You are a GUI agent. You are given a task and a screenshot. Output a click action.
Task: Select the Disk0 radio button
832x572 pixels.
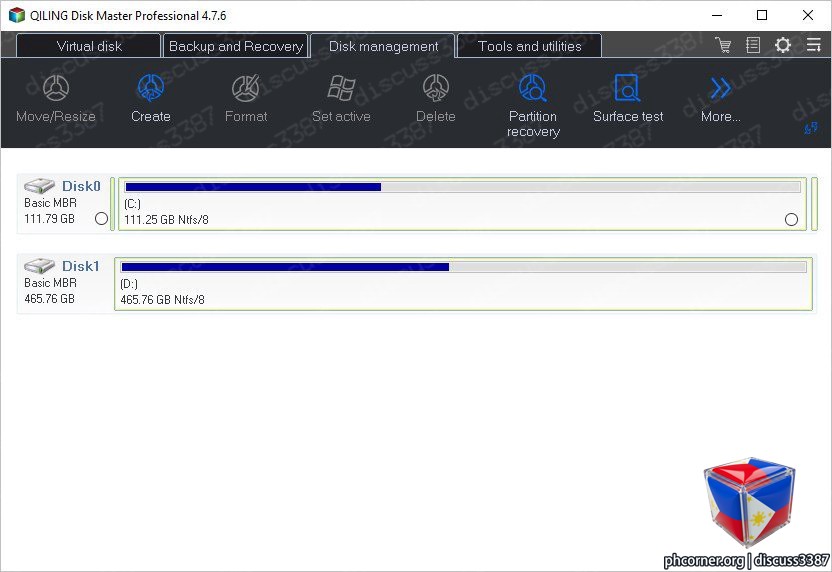tap(101, 219)
